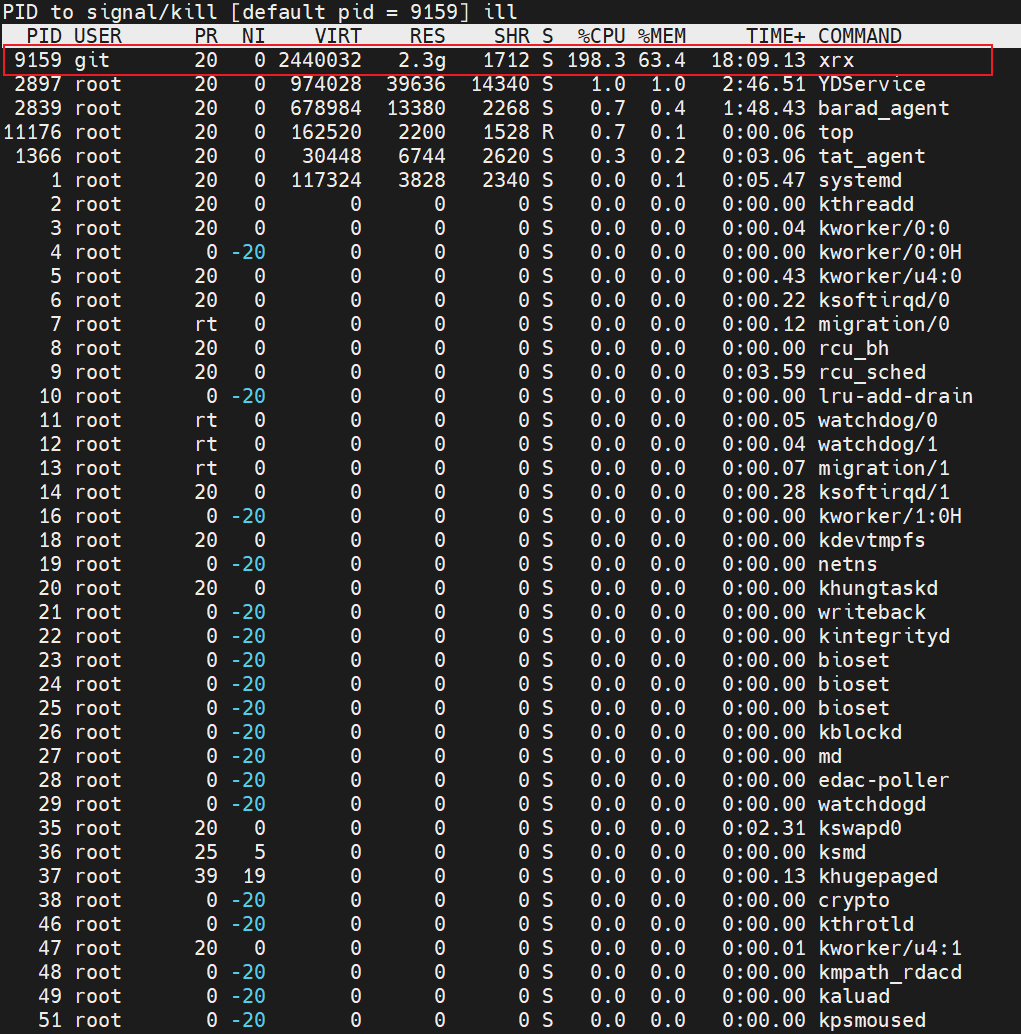
Task: Select the xrx process command
Action: (836, 60)
